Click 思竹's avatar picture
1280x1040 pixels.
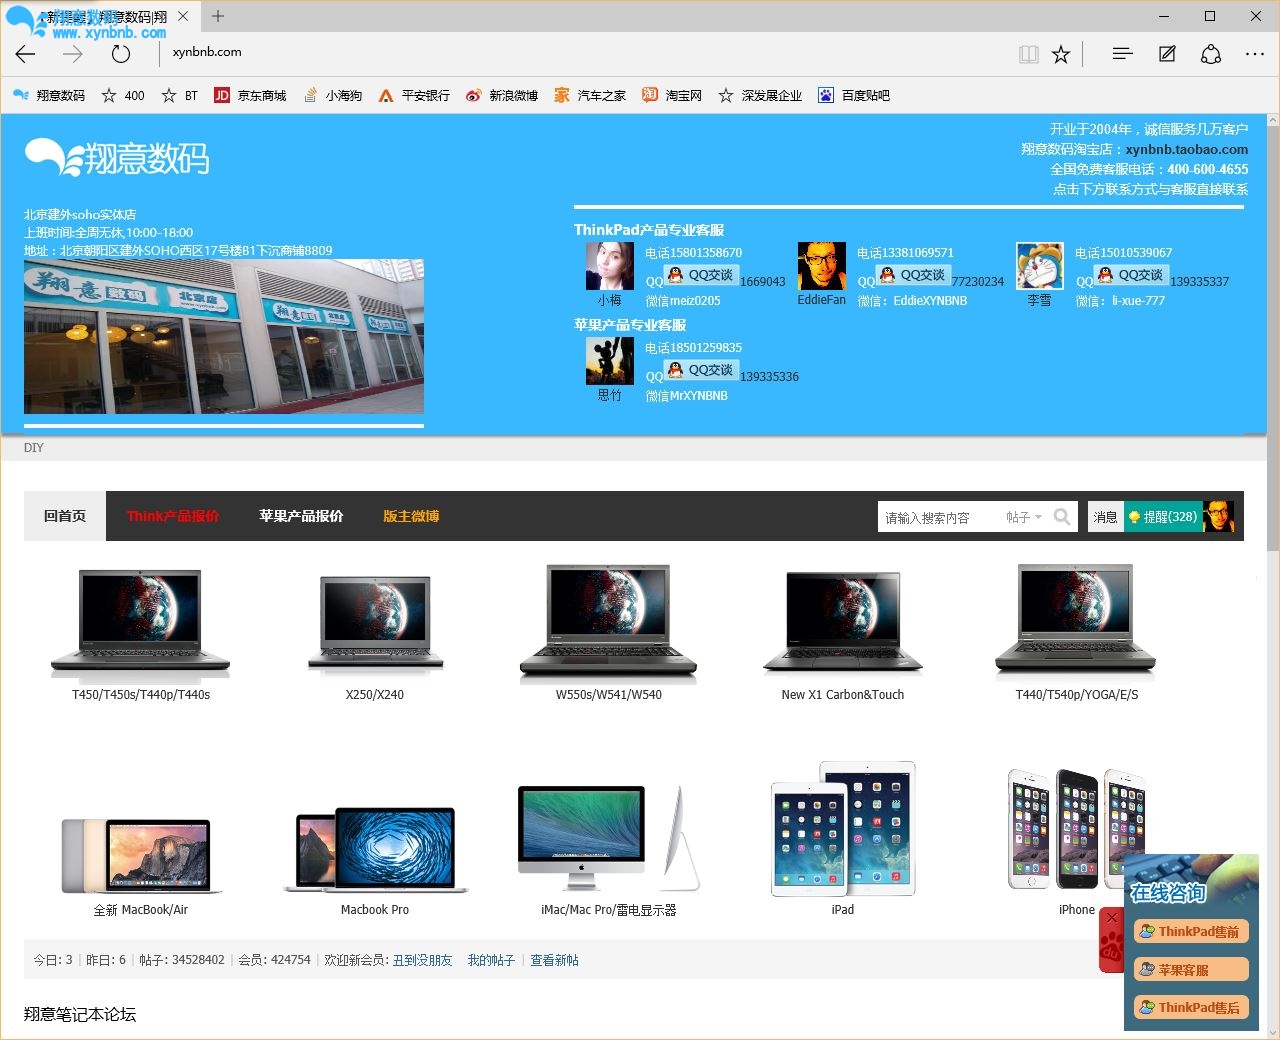(610, 361)
